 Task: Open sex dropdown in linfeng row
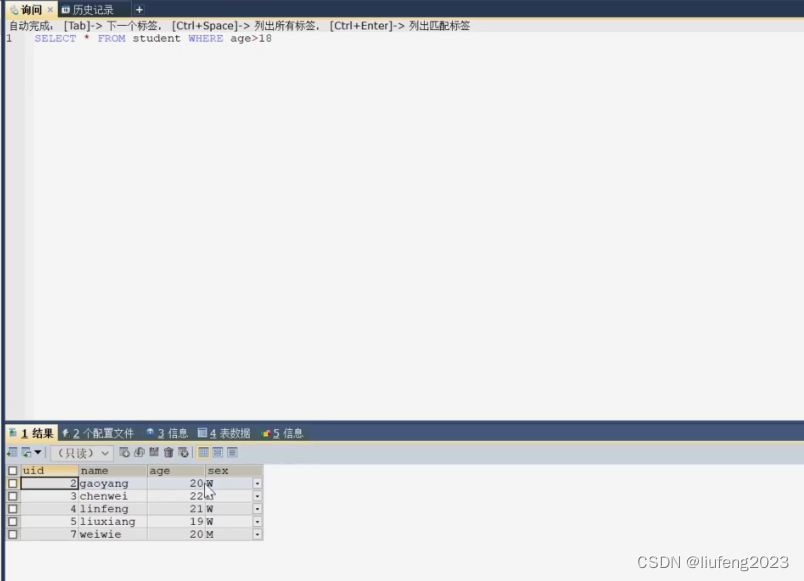(257, 509)
